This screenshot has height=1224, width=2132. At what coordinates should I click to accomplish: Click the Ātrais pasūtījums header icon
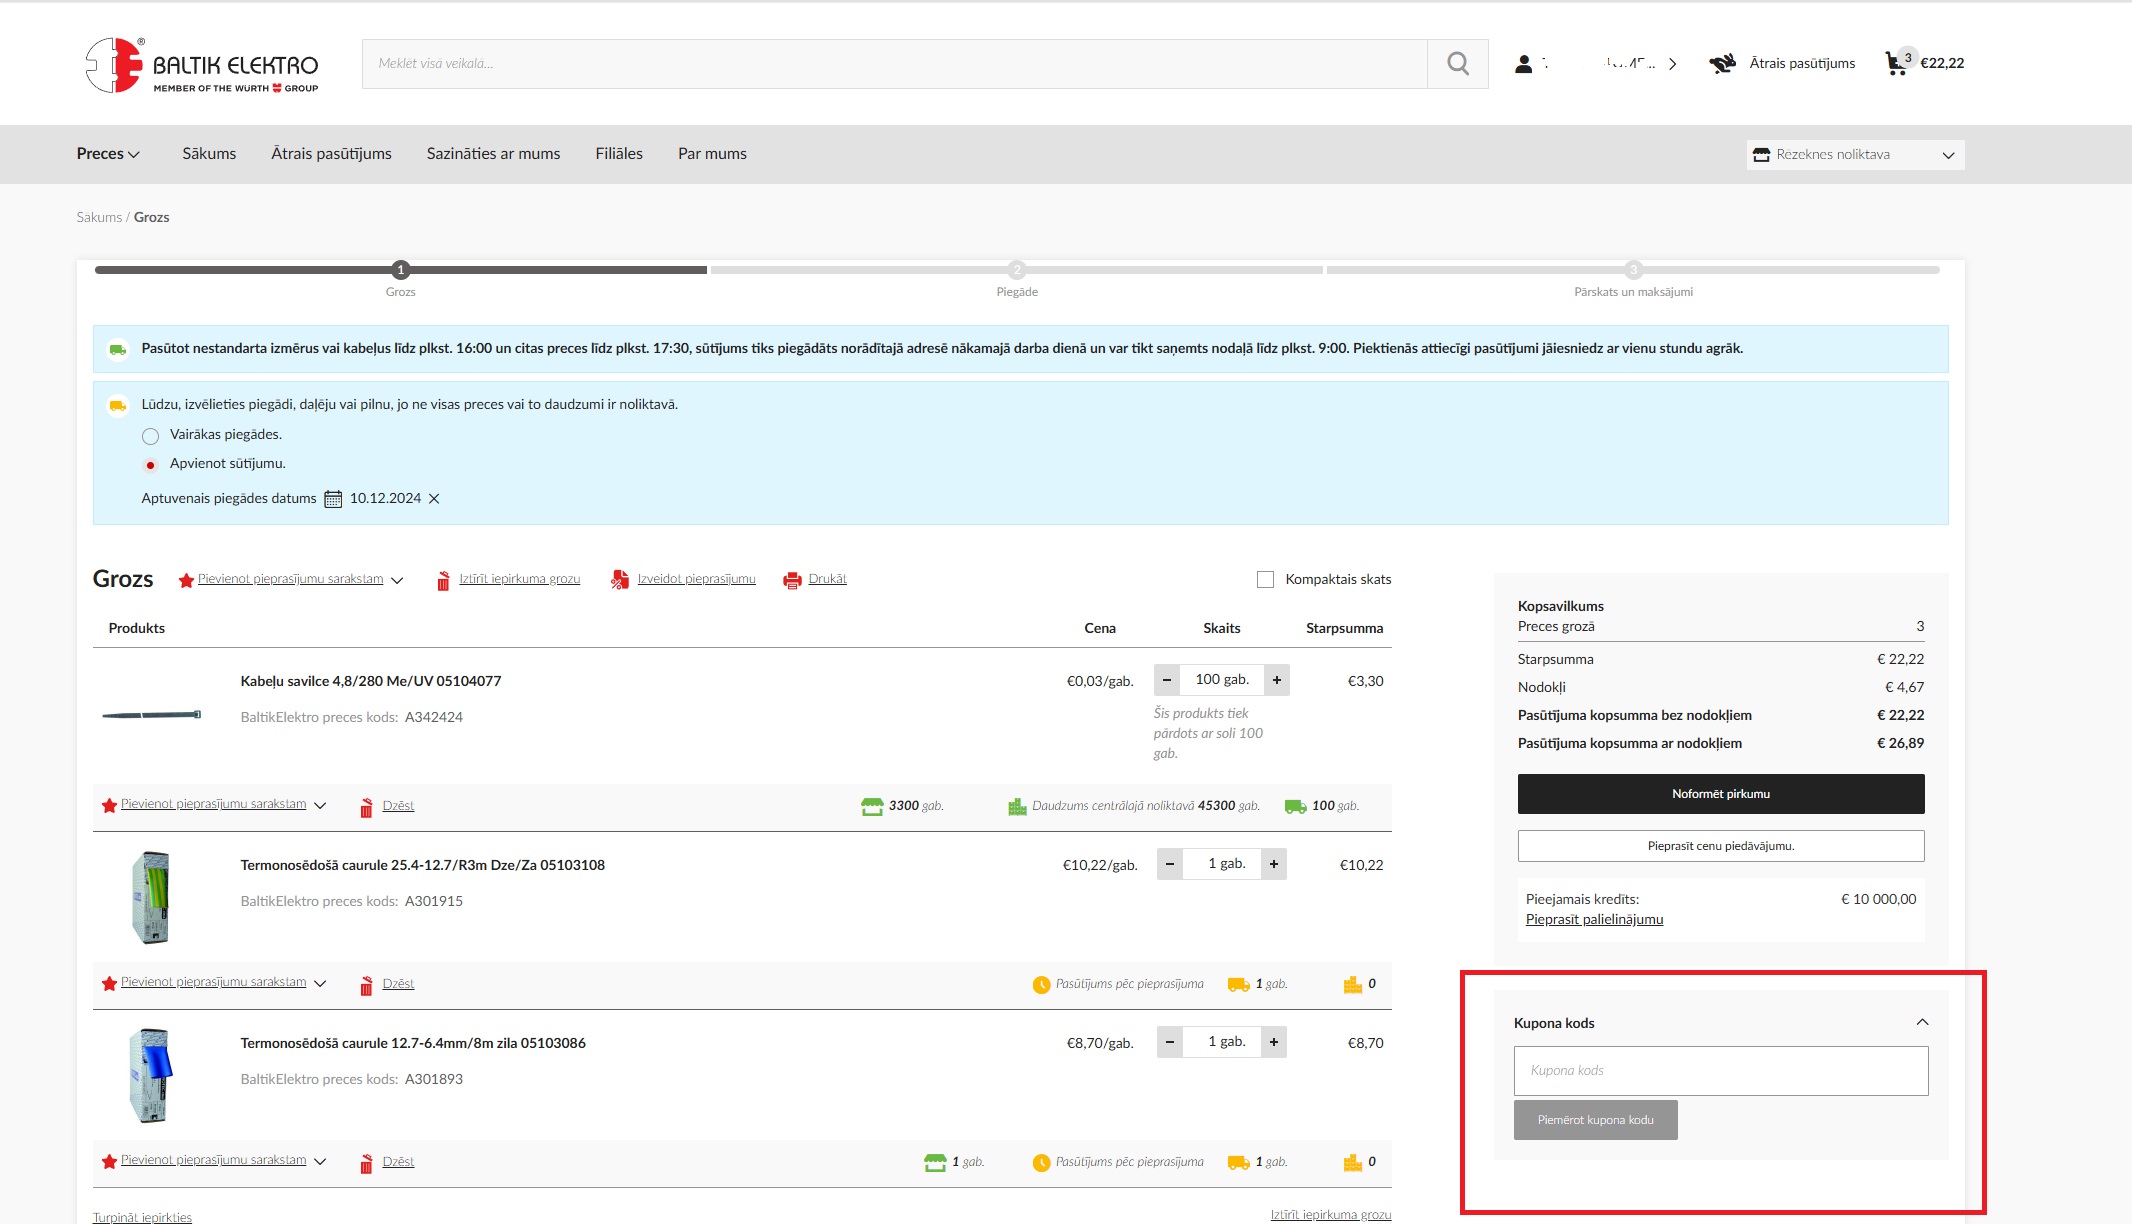click(x=1722, y=64)
